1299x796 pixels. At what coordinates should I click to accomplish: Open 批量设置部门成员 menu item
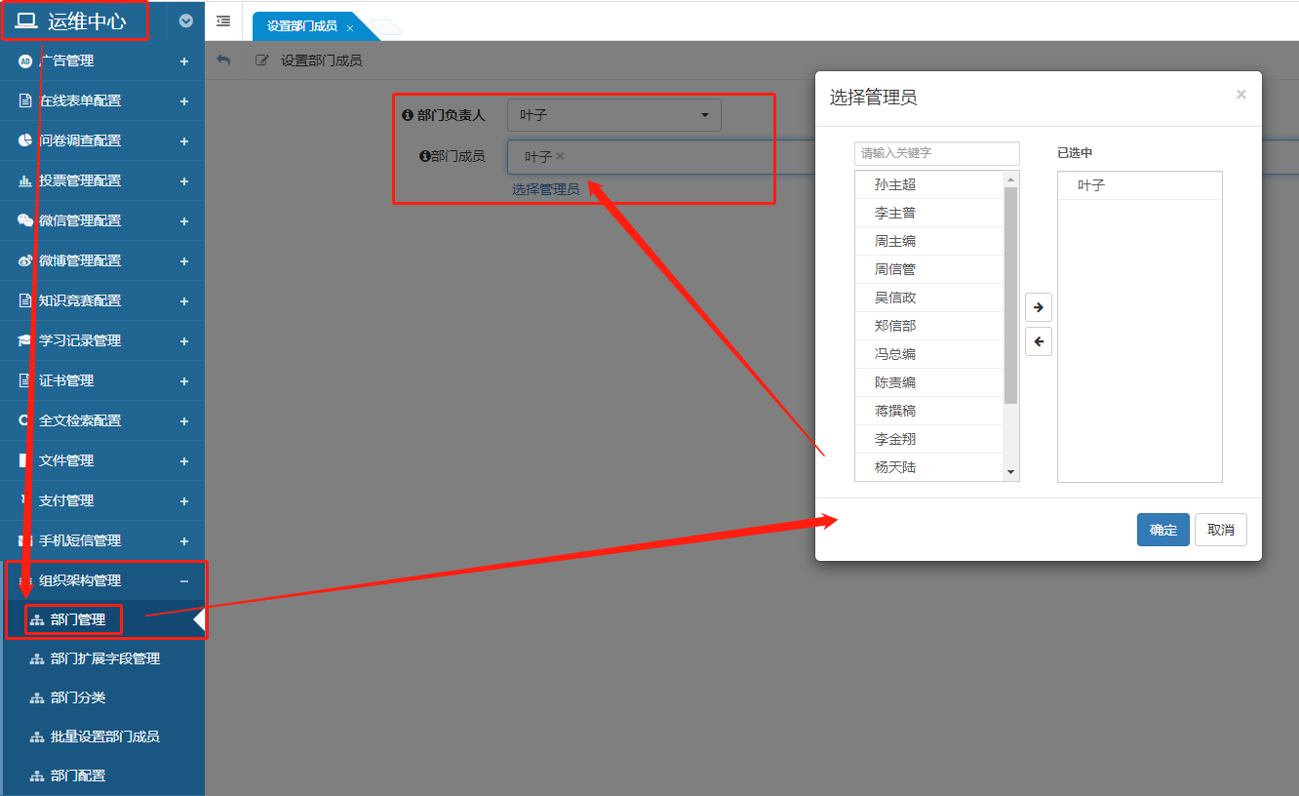(105, 737)
